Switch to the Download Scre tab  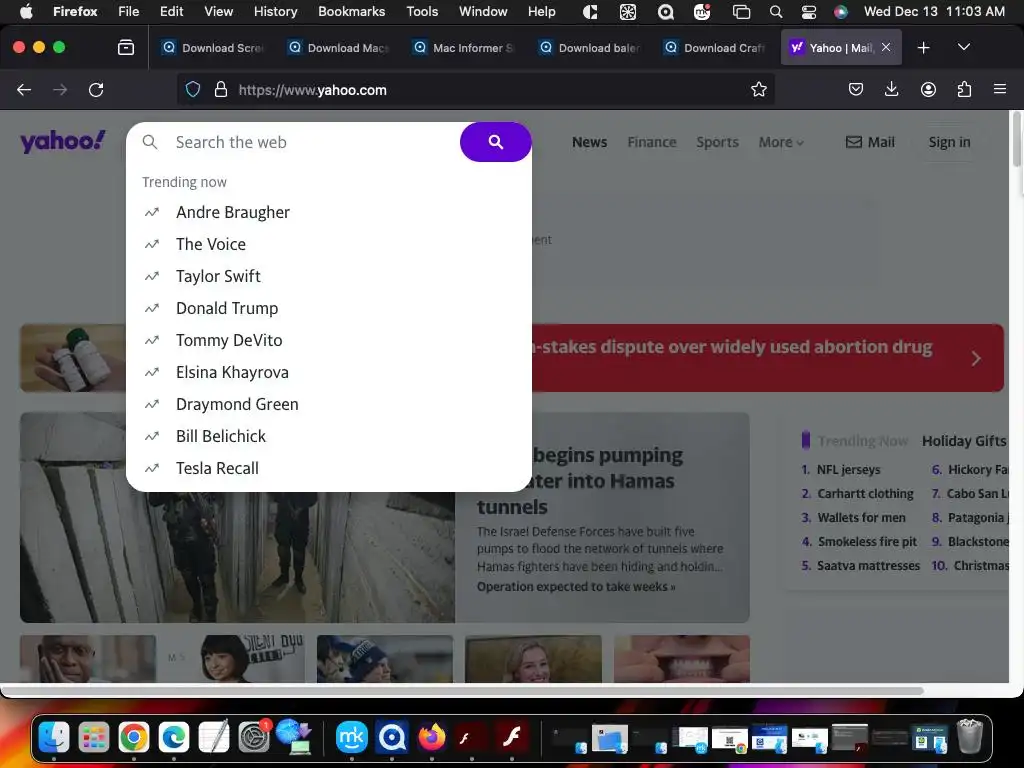[x=214, y=48]
